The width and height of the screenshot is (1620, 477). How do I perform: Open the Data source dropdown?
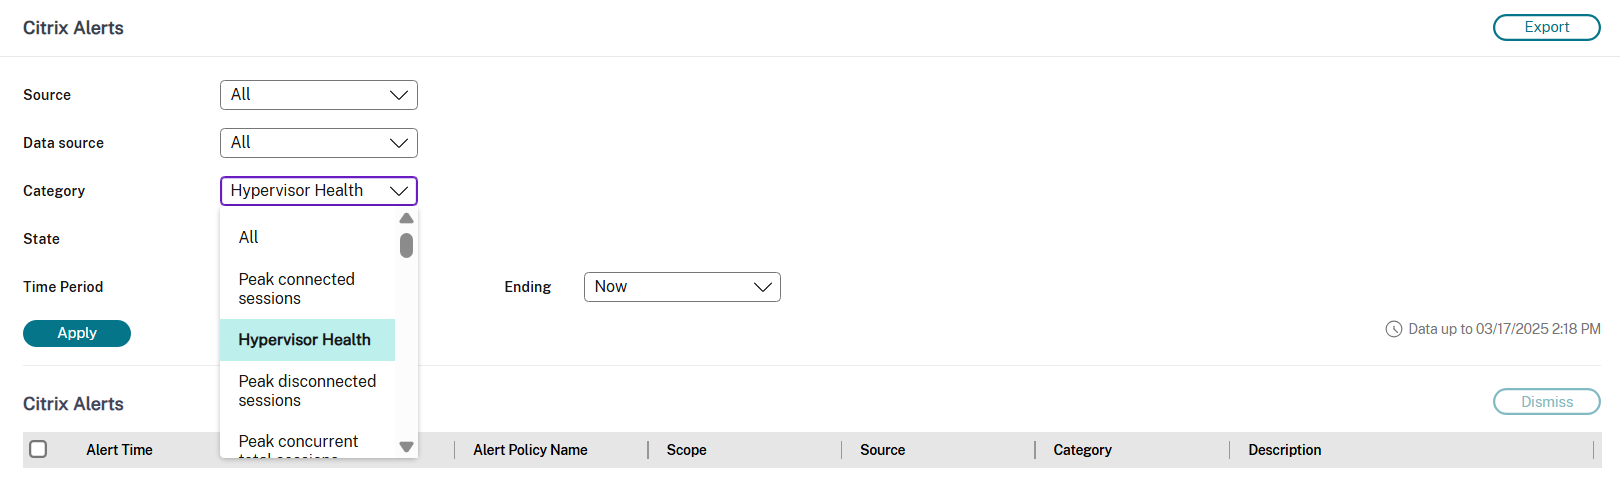318,143
